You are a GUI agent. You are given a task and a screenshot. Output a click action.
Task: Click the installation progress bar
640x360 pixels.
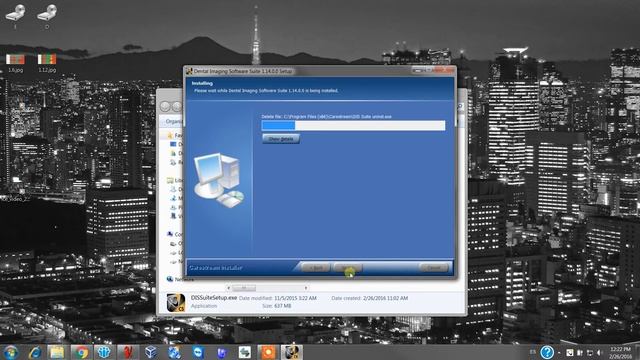[353, 125]
